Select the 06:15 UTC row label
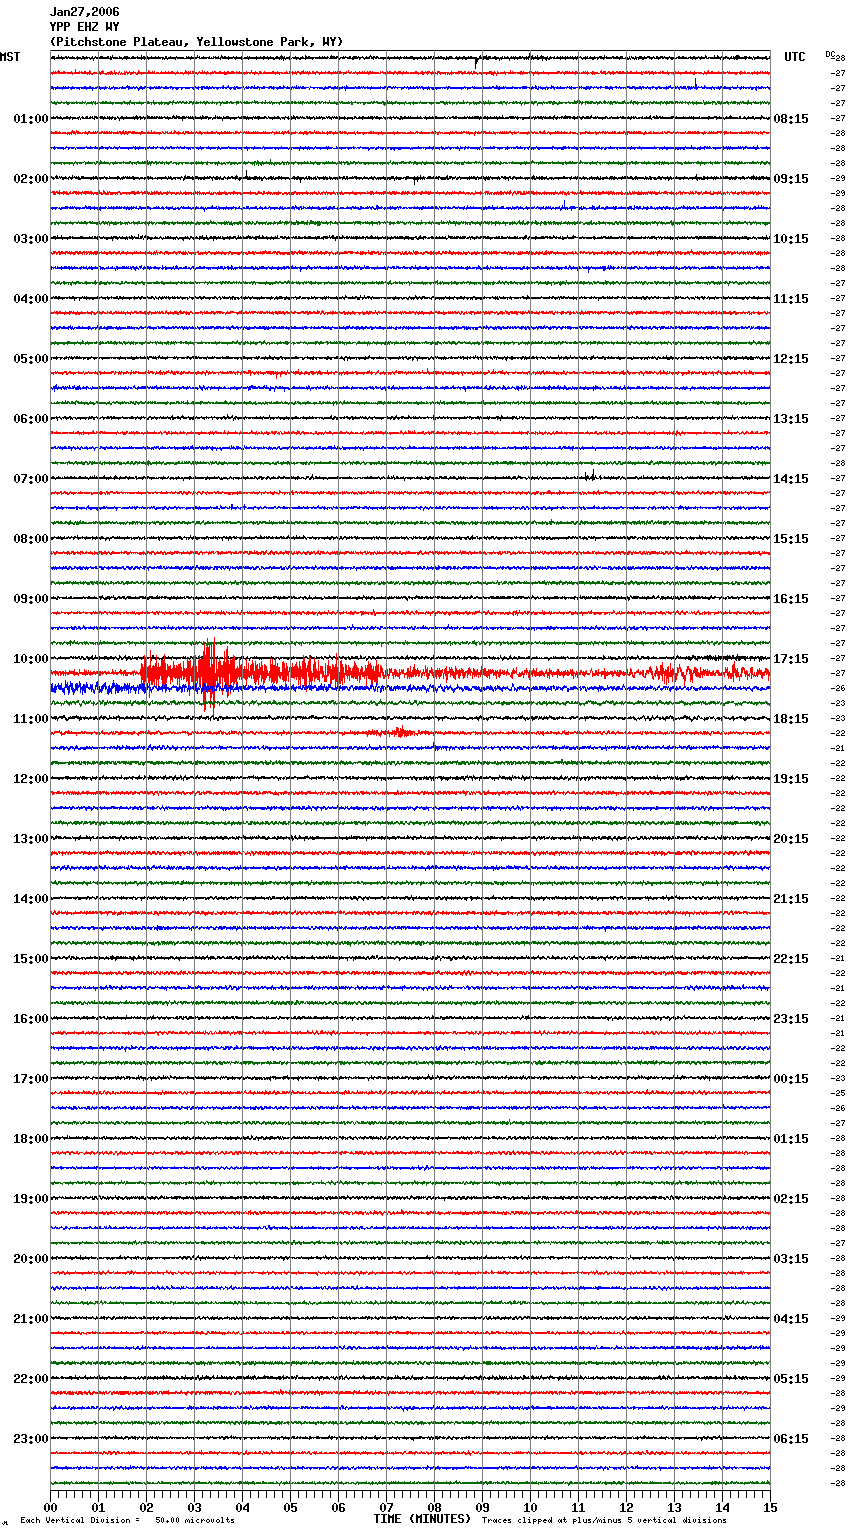This screenshot has width=850, height=1534. click(791, 1439)
